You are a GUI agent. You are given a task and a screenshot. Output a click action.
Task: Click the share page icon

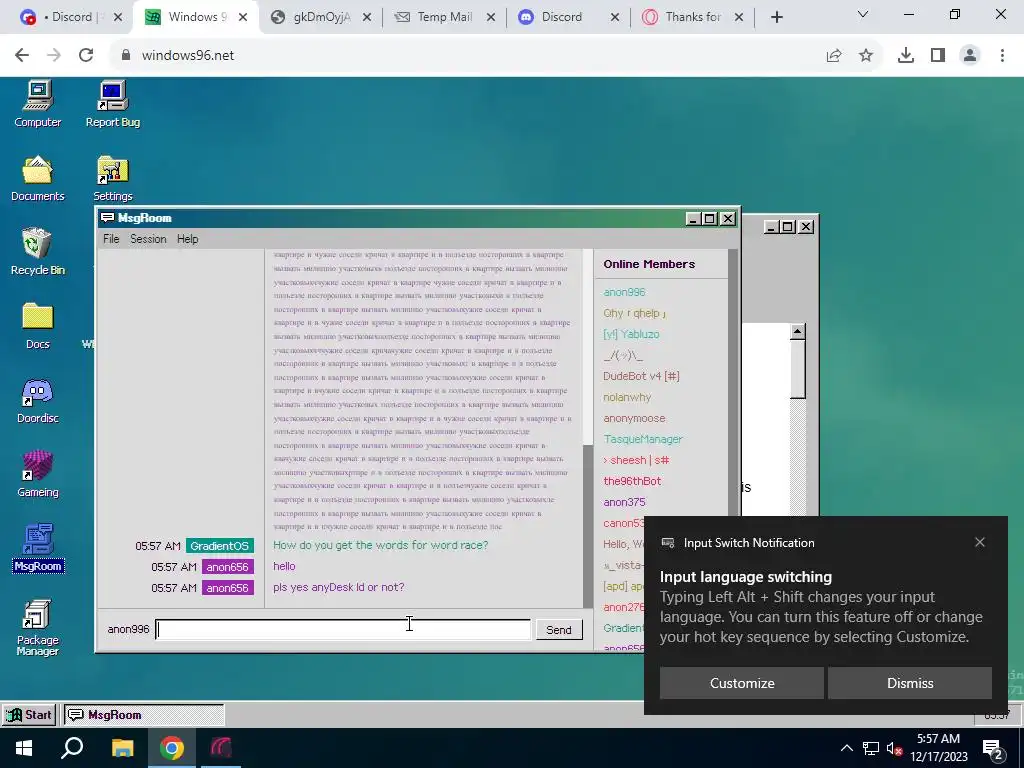(x=834, y=56)
